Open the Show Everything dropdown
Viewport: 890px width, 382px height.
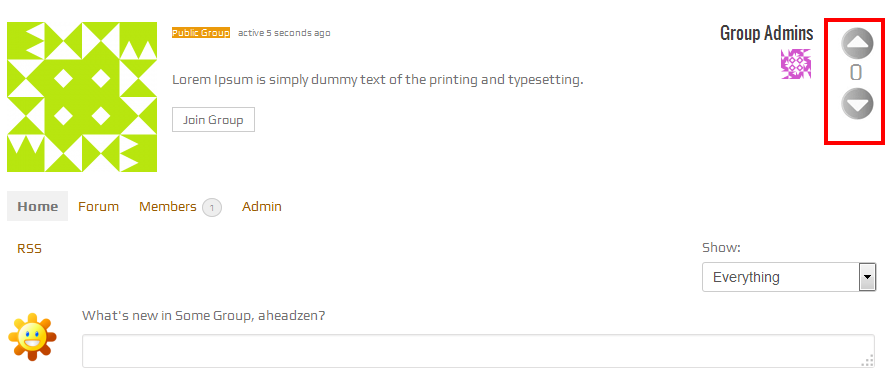[789, 277]
